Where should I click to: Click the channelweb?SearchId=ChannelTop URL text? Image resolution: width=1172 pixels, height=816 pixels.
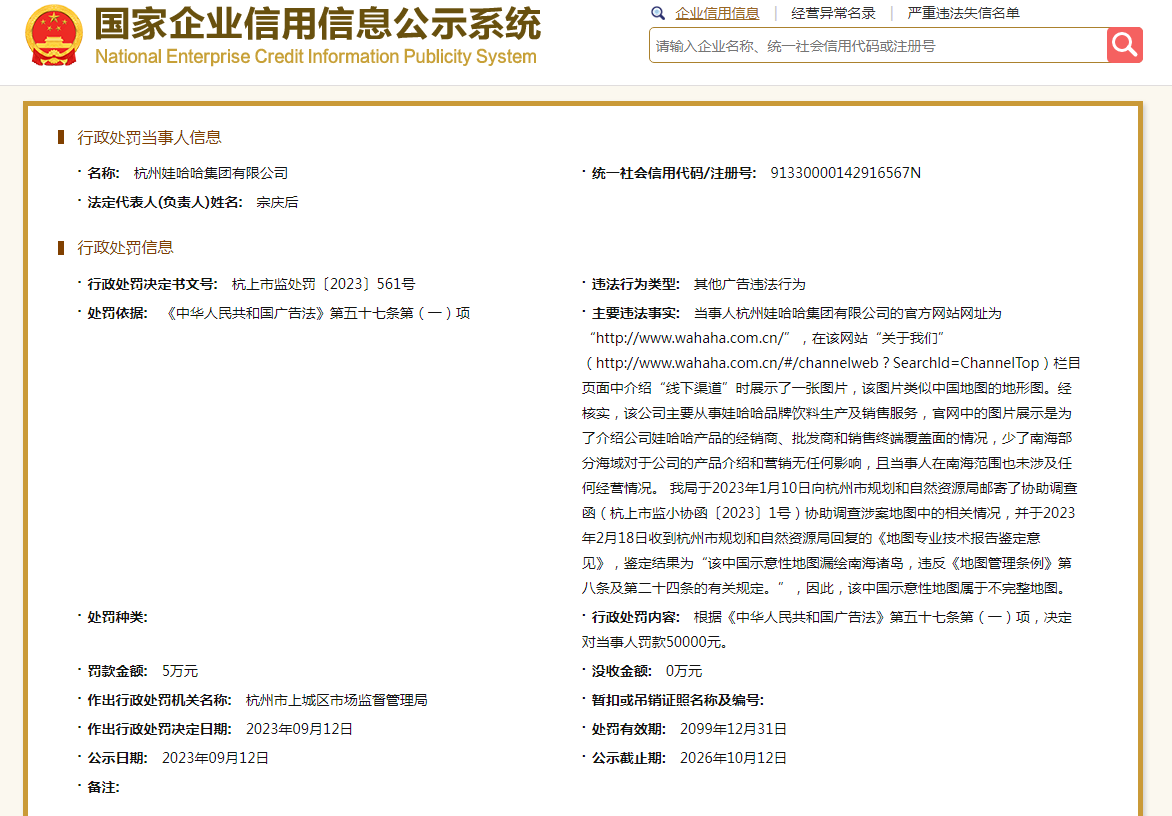817,363
